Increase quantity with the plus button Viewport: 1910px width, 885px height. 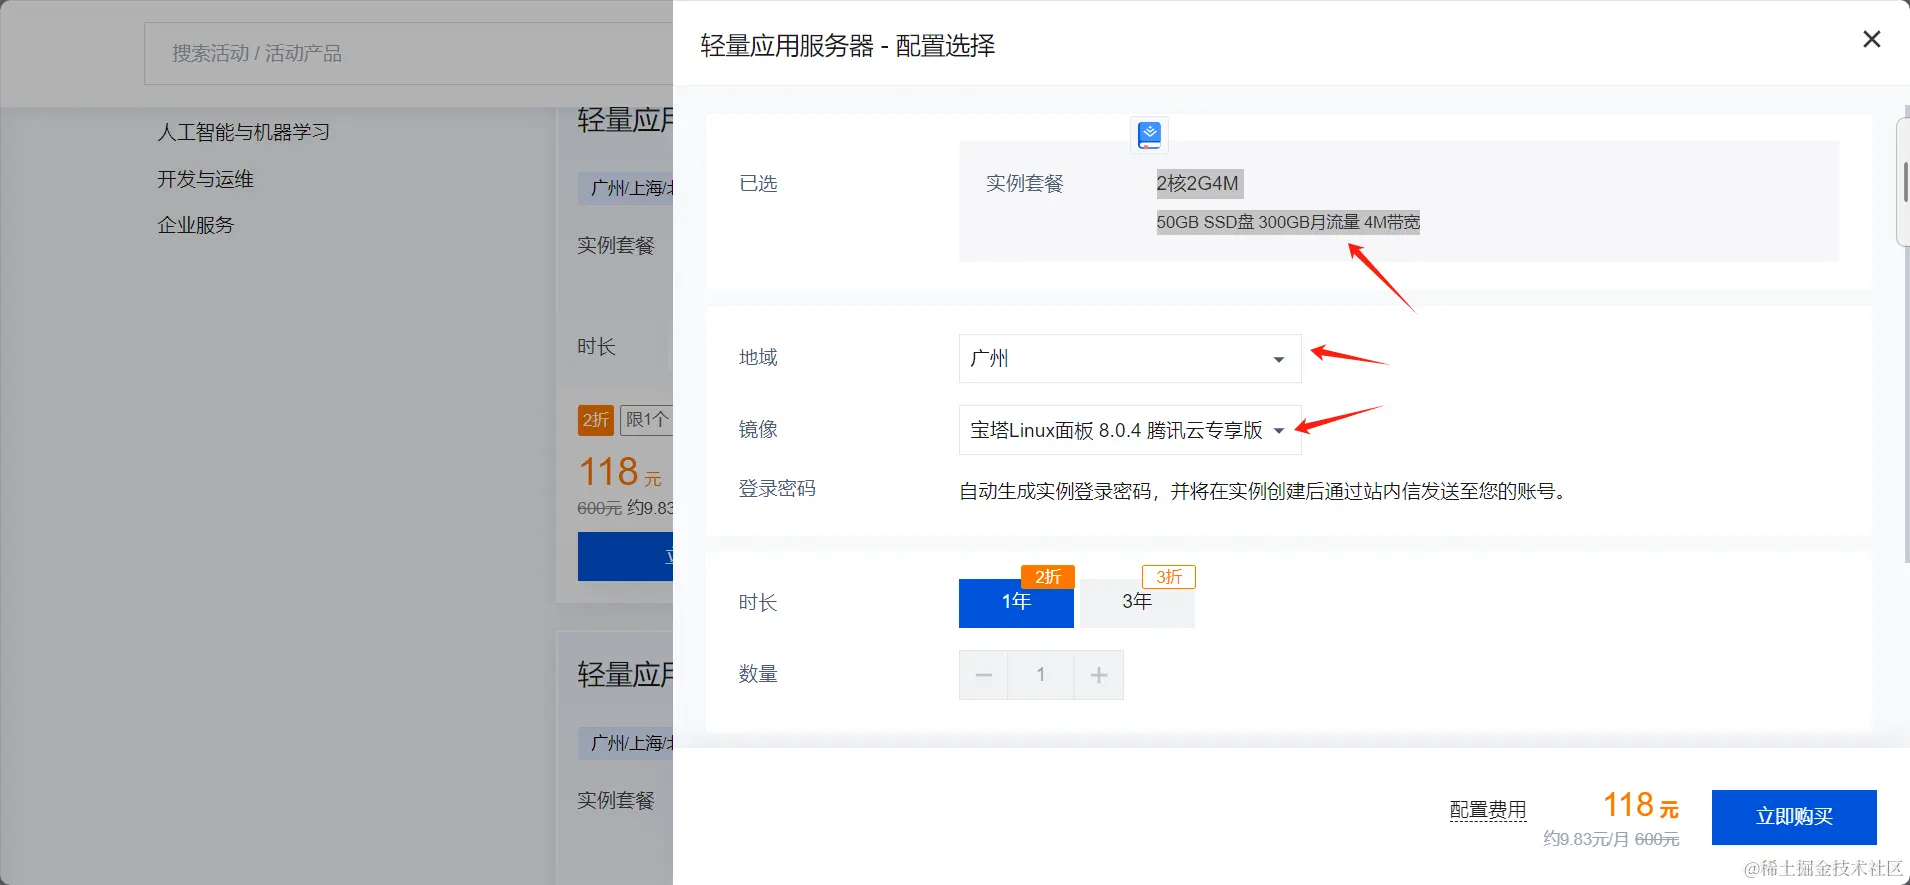[1099, 675]
